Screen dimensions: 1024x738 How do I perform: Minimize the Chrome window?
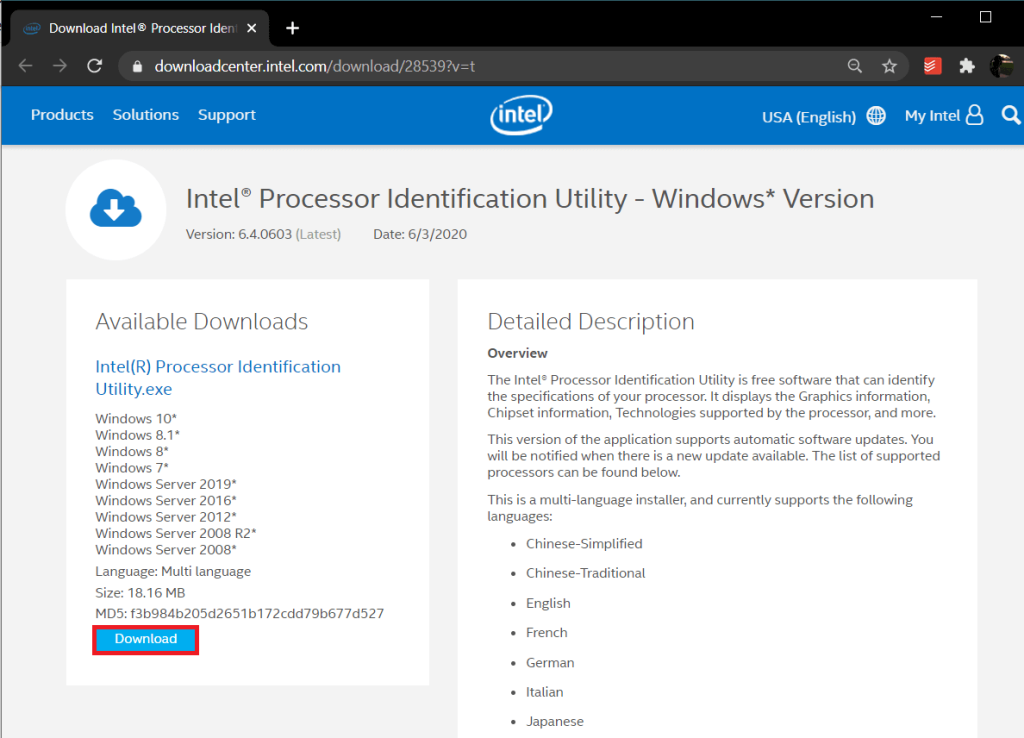coord(936,17)
